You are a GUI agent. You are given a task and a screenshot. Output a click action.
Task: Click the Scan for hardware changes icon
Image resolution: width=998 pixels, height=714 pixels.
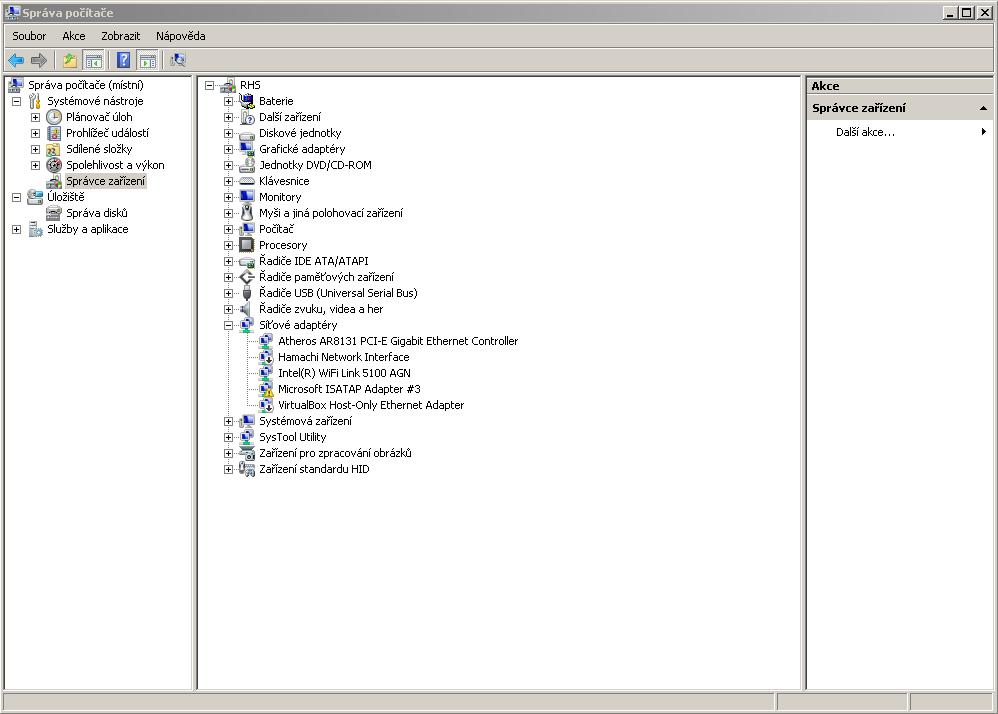click(x=178, y=60)
